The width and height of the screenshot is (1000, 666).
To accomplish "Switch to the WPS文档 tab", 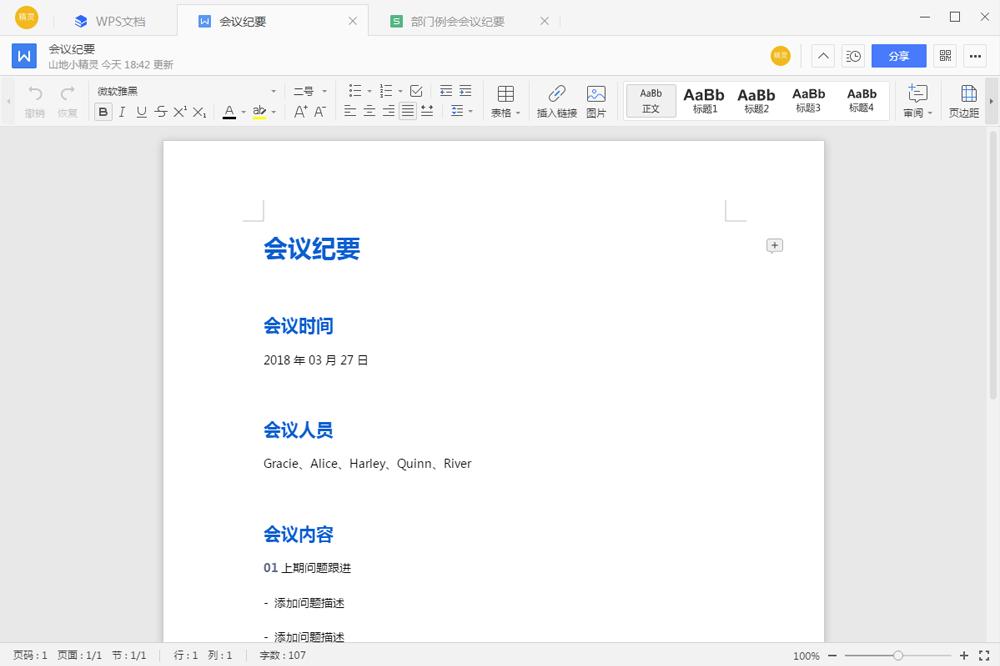I will (x=110, y=21).
